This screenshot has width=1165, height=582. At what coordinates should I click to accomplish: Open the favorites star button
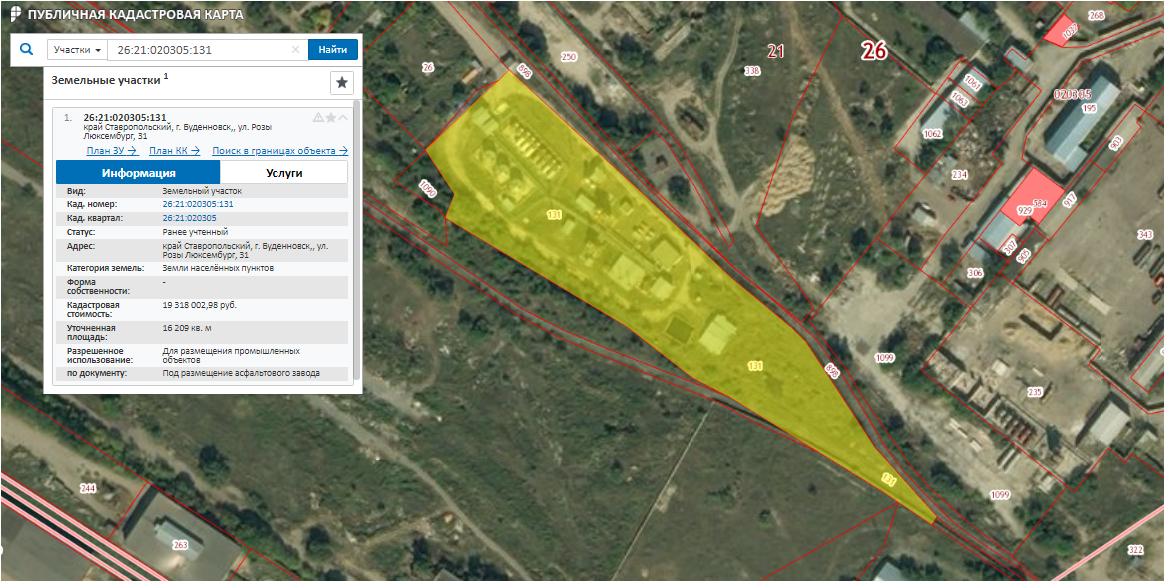(x=341, y=83)
